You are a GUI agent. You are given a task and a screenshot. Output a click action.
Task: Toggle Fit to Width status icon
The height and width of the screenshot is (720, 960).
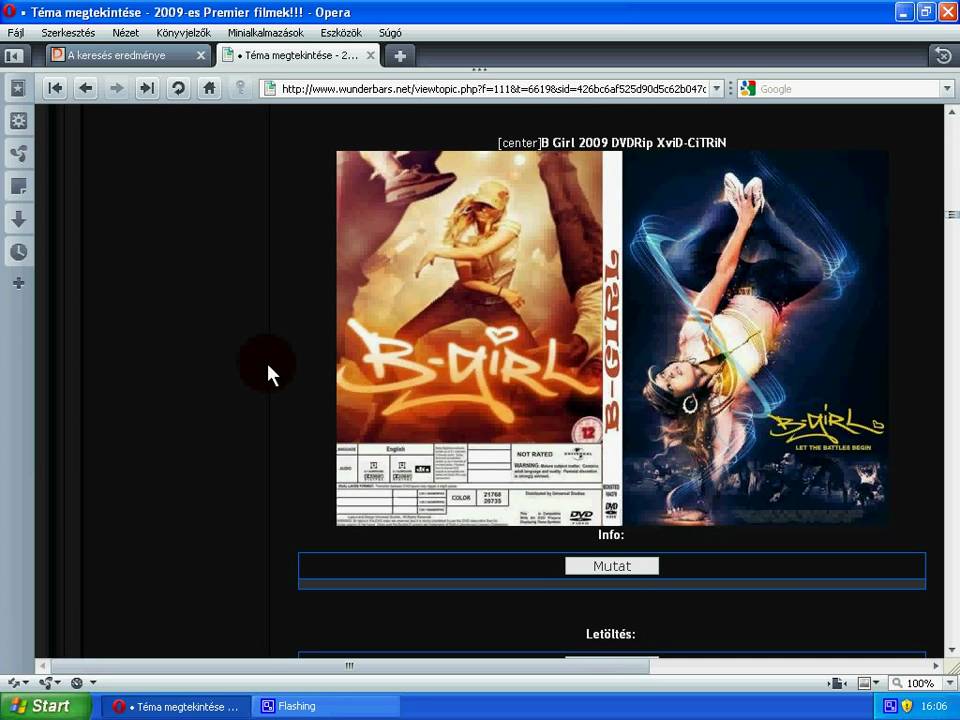pos(837,683)
